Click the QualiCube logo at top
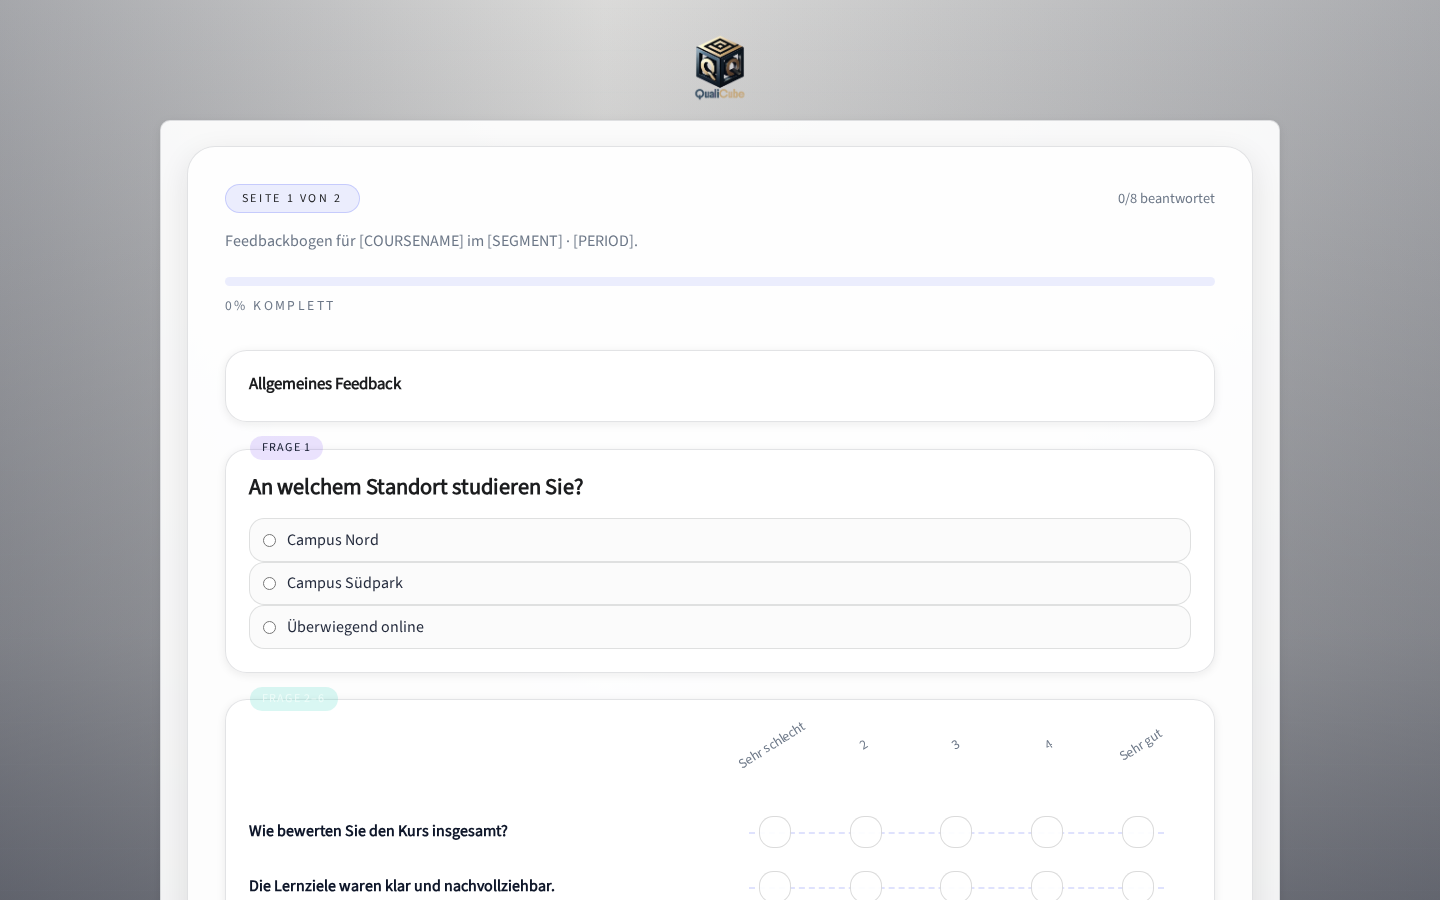Viewport: 1440px width, 900px height. point(720,68)
